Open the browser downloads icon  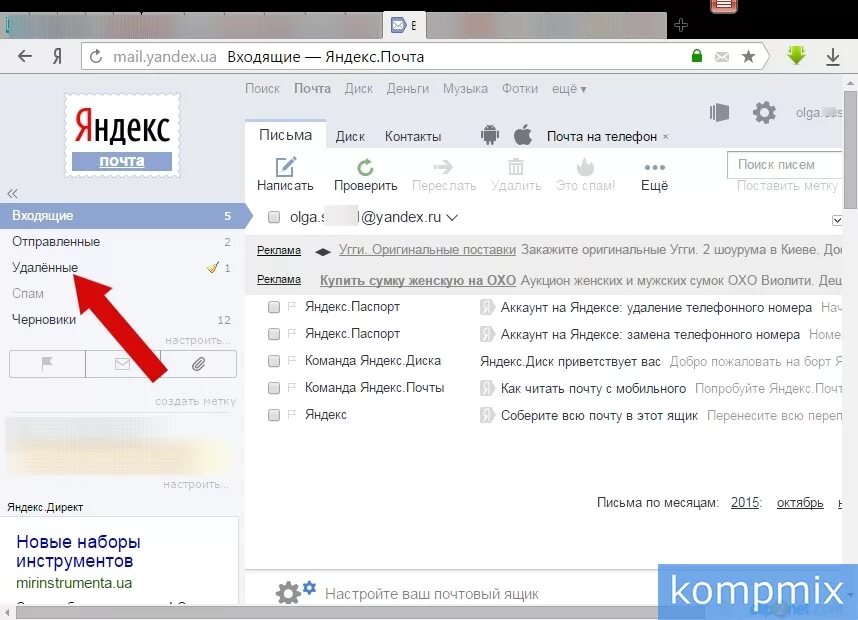tap(832, 57)
